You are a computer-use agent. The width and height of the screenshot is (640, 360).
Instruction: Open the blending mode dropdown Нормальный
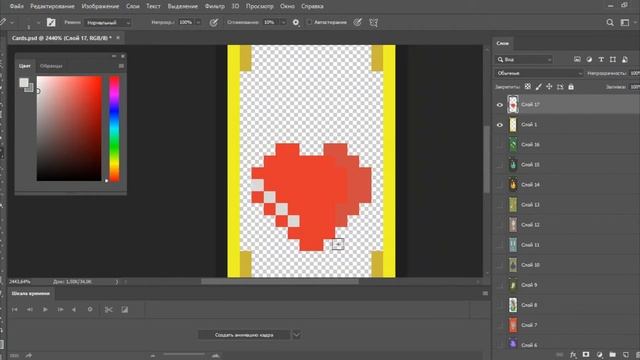click(x=108, y=22)
